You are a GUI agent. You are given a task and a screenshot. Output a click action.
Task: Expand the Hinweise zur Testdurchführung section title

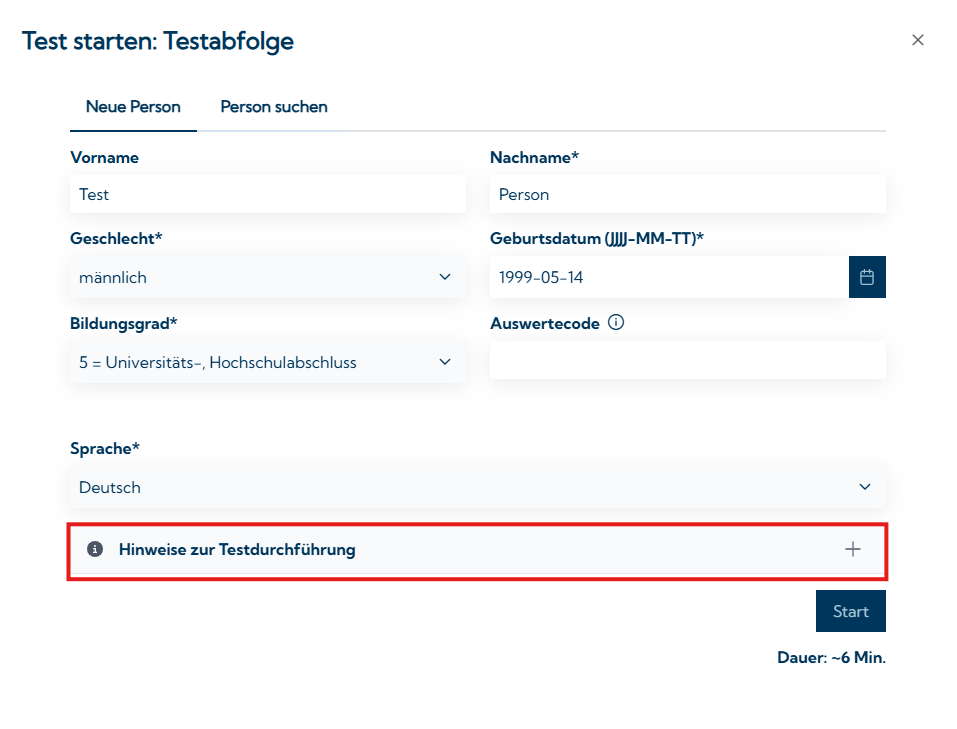point(237,549)
